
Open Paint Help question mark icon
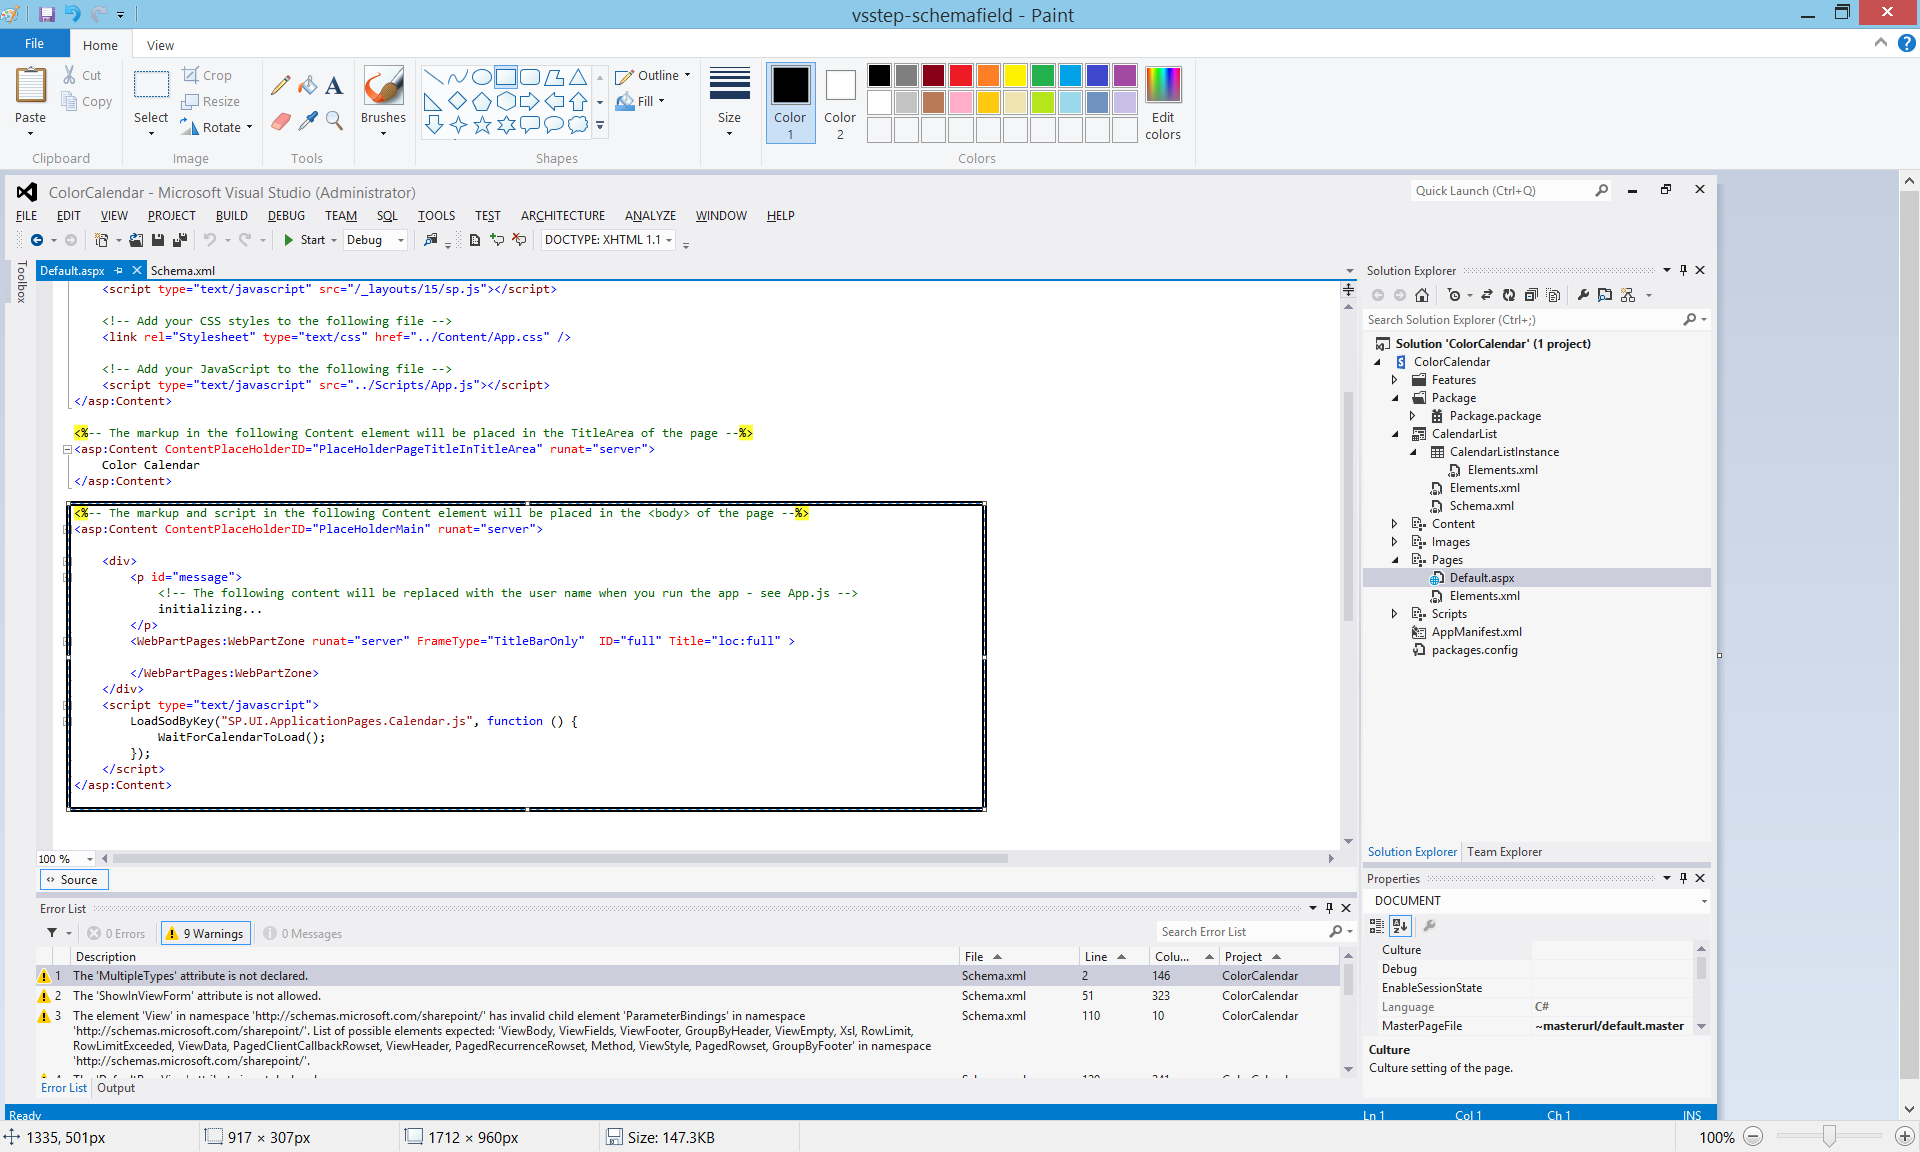1907,43
